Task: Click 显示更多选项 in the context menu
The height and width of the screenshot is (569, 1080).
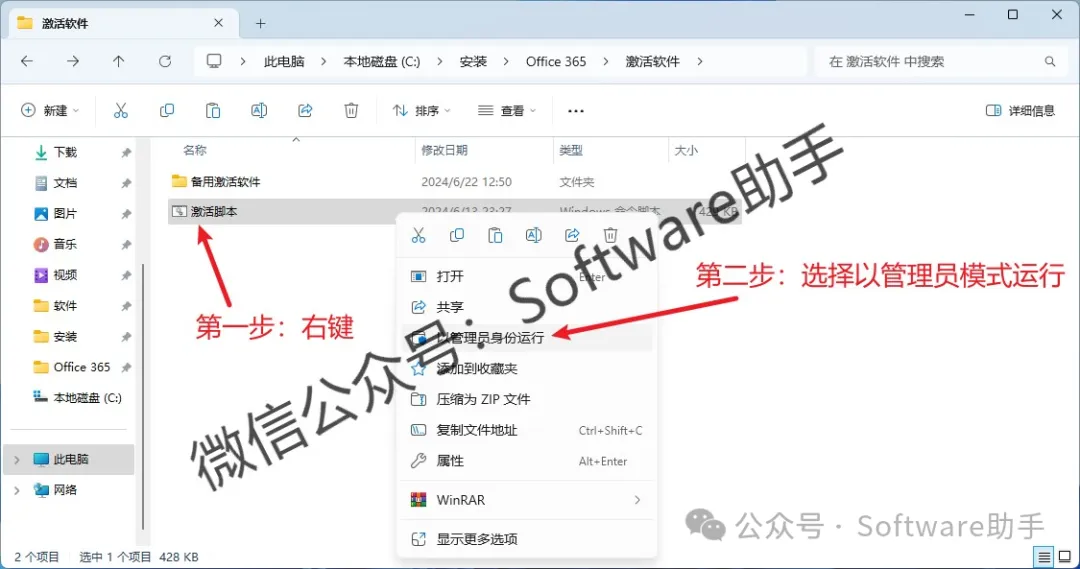Action: pos(526,539)
